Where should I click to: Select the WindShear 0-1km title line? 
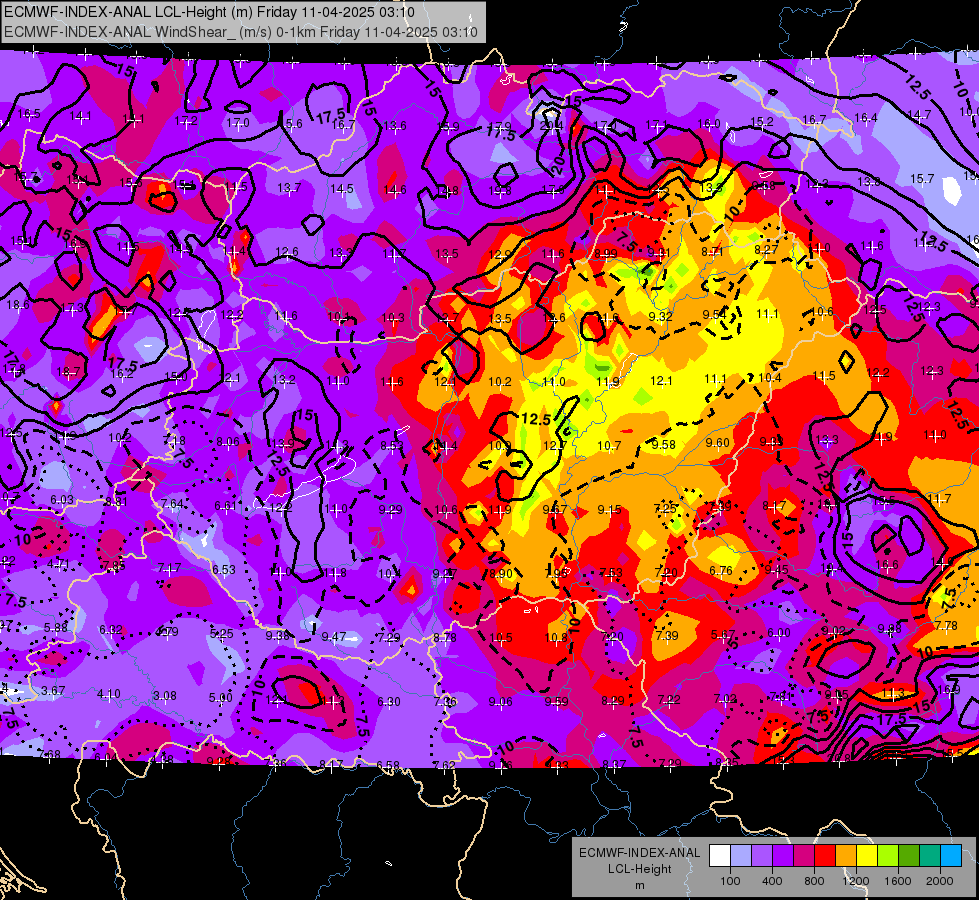tap(240, 32)
